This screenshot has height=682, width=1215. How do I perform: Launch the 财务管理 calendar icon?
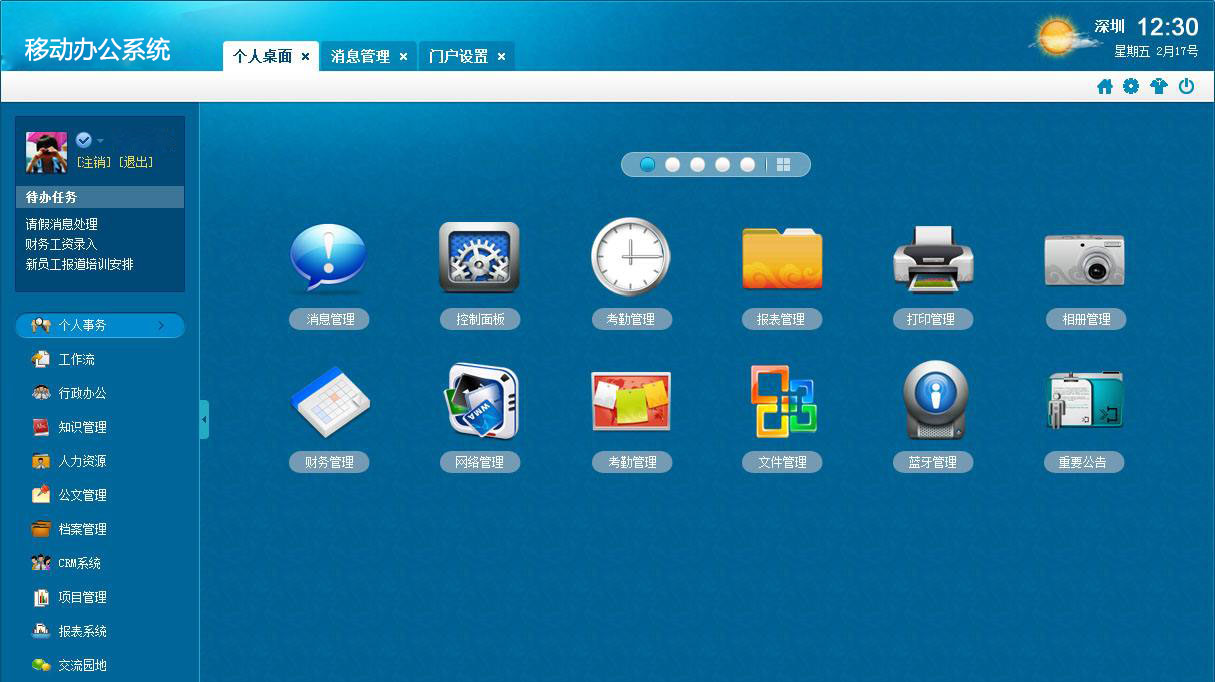click(x=328, y=400)
